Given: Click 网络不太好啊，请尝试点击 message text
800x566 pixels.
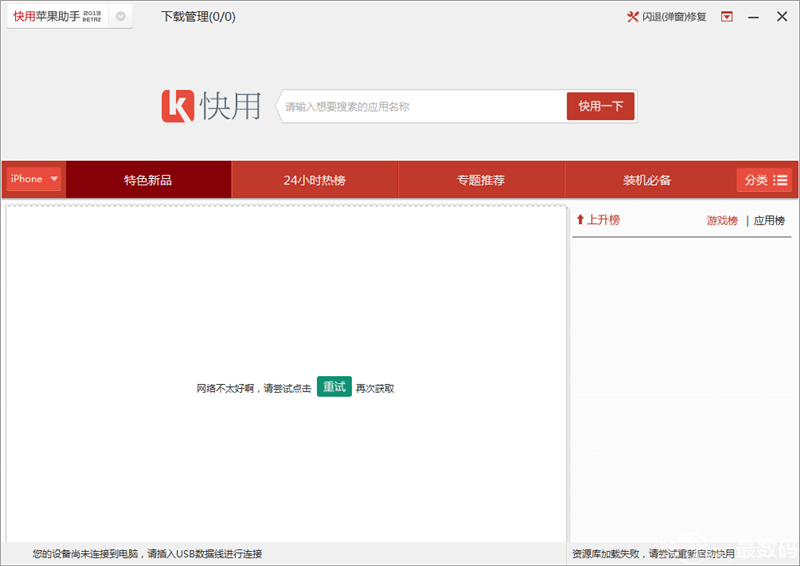Looking at the screenshot, I should pos(254,388).
